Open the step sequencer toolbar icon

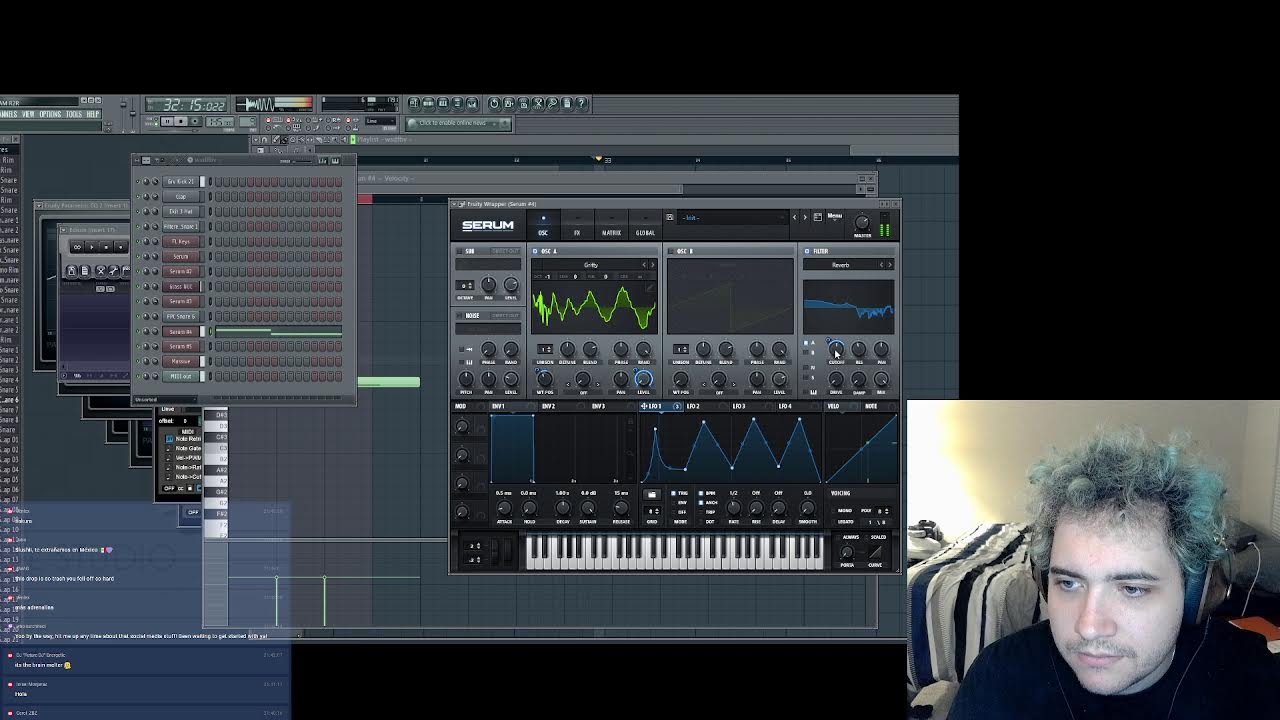pyautogui.click(x=427, y=103)
